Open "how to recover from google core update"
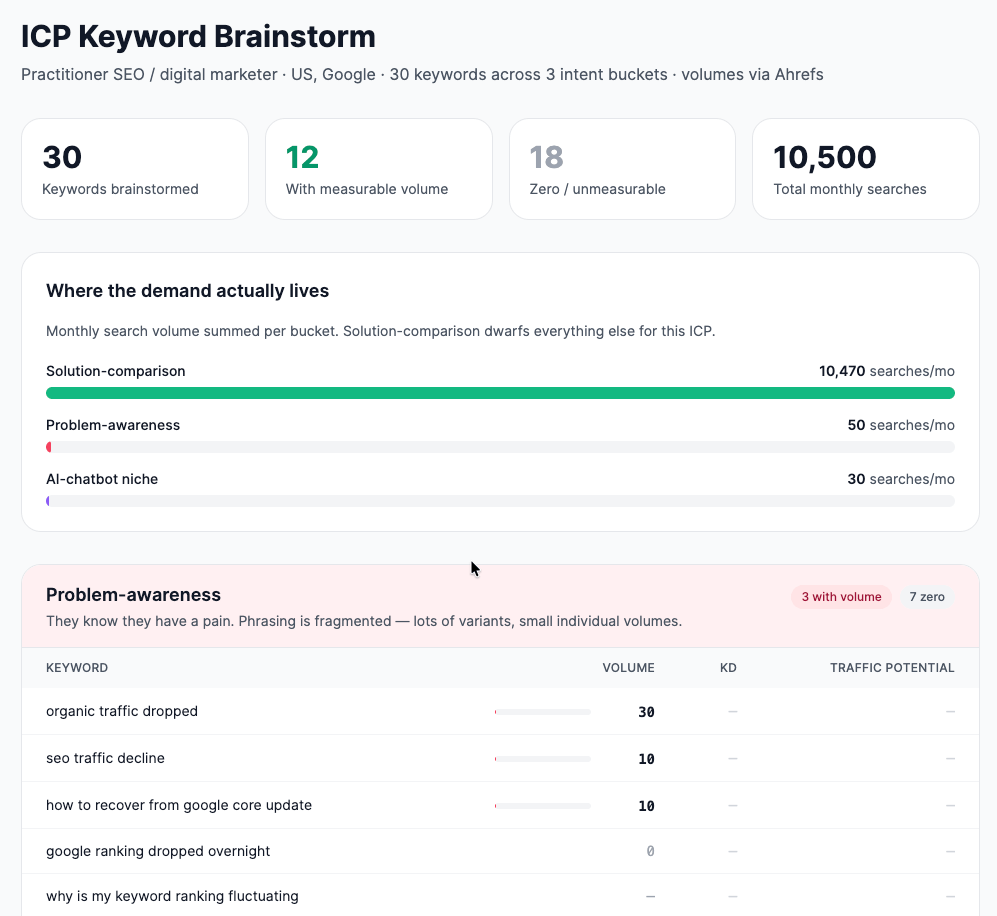 tap(178, 805)
